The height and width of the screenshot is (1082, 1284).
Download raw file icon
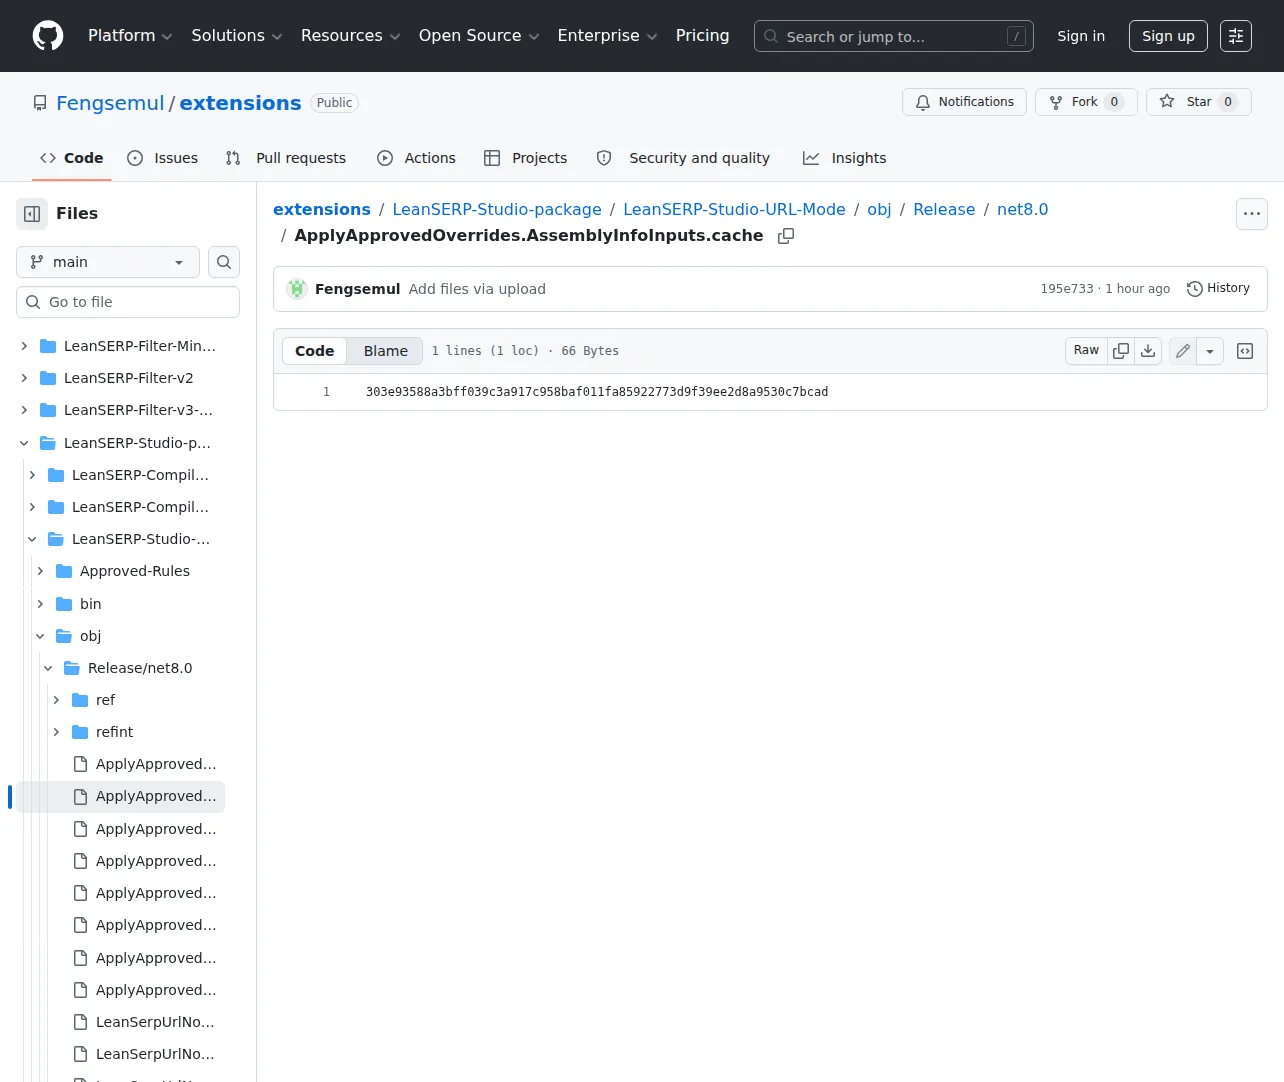(x=1148, y=351)
